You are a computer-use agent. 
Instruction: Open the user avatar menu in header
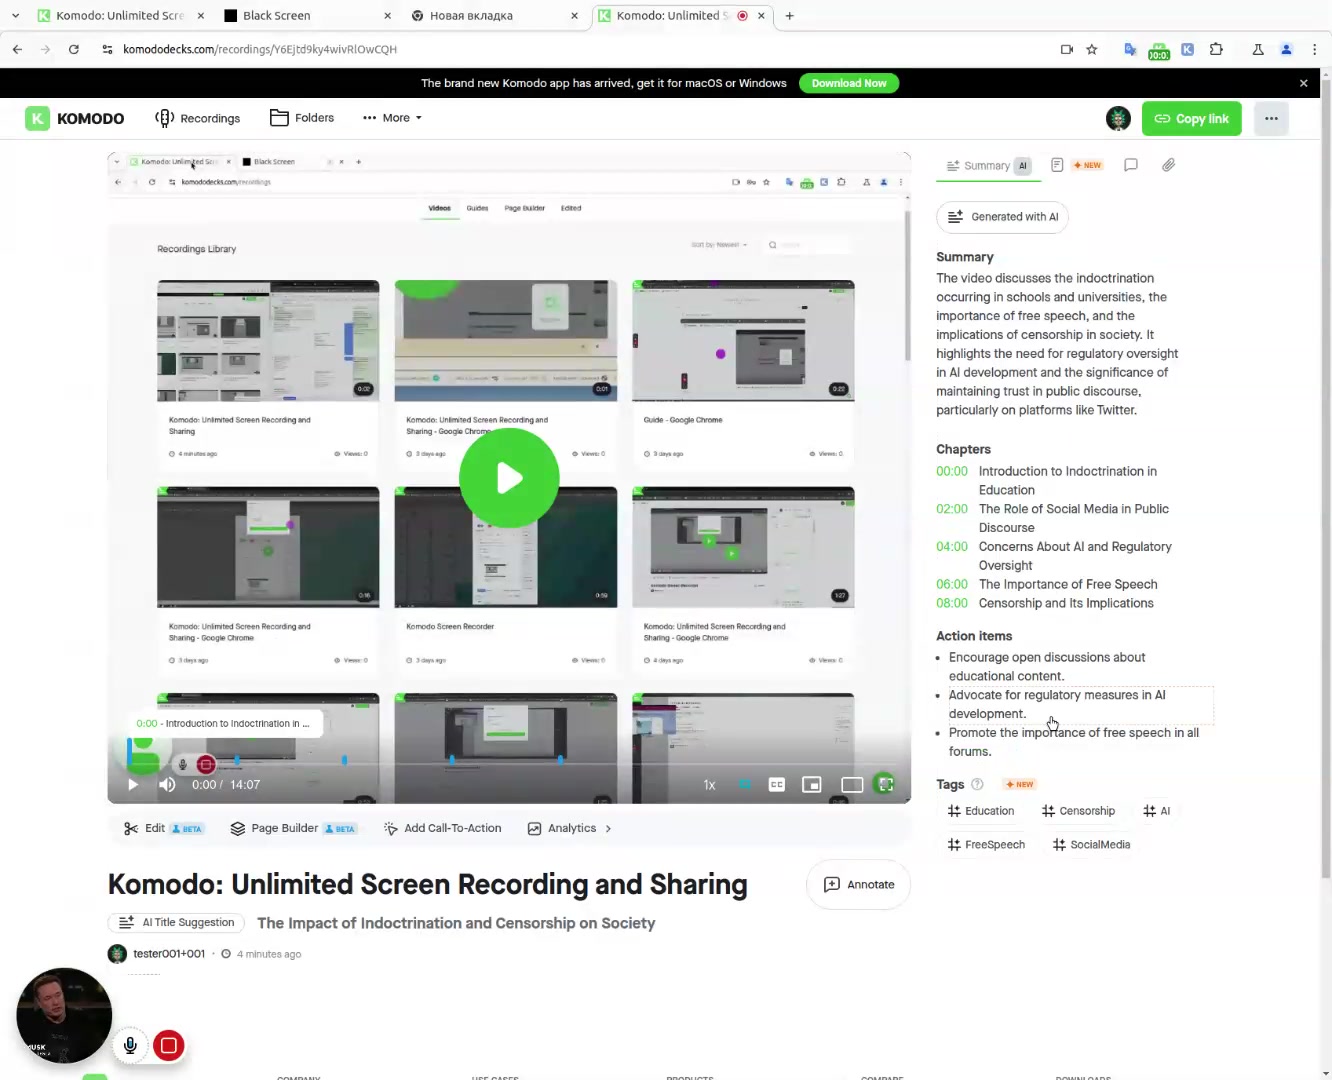coord(1118,118)
